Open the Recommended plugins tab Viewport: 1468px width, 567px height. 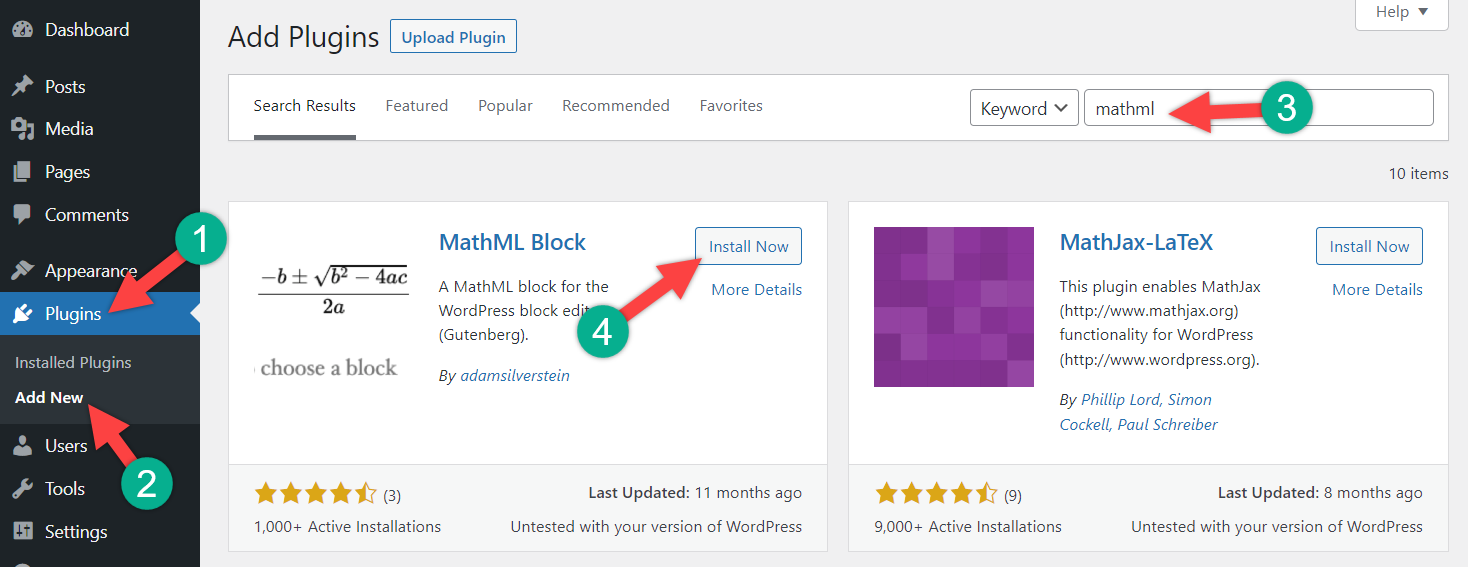click(x=615, y=106)
